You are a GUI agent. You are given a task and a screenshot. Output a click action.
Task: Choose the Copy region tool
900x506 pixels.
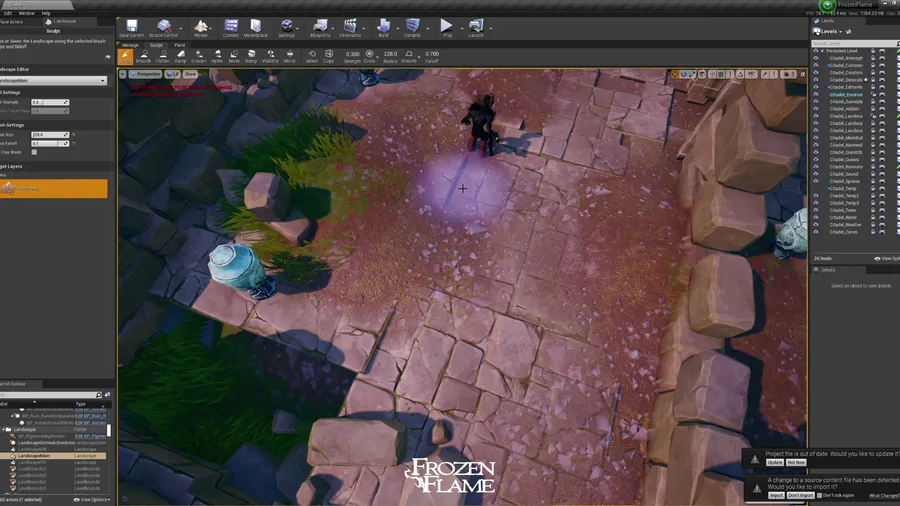[x=328, y=56]
